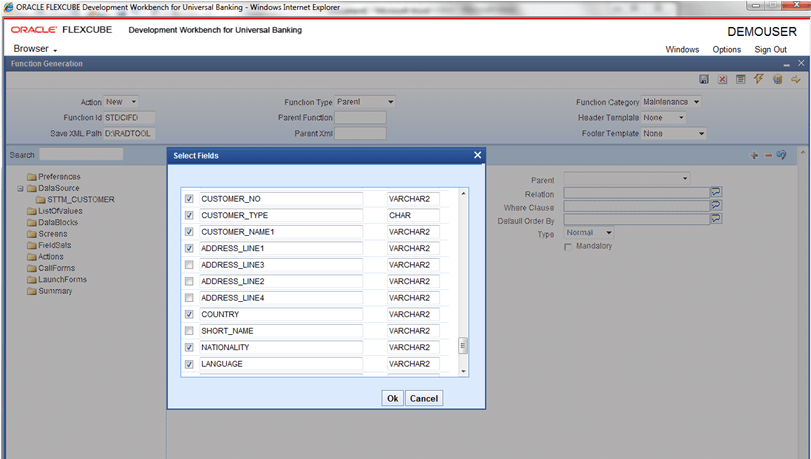This screenshot has width=811, height=459.
Task: Open the Function Type dropdown
Action: (365, 102)
